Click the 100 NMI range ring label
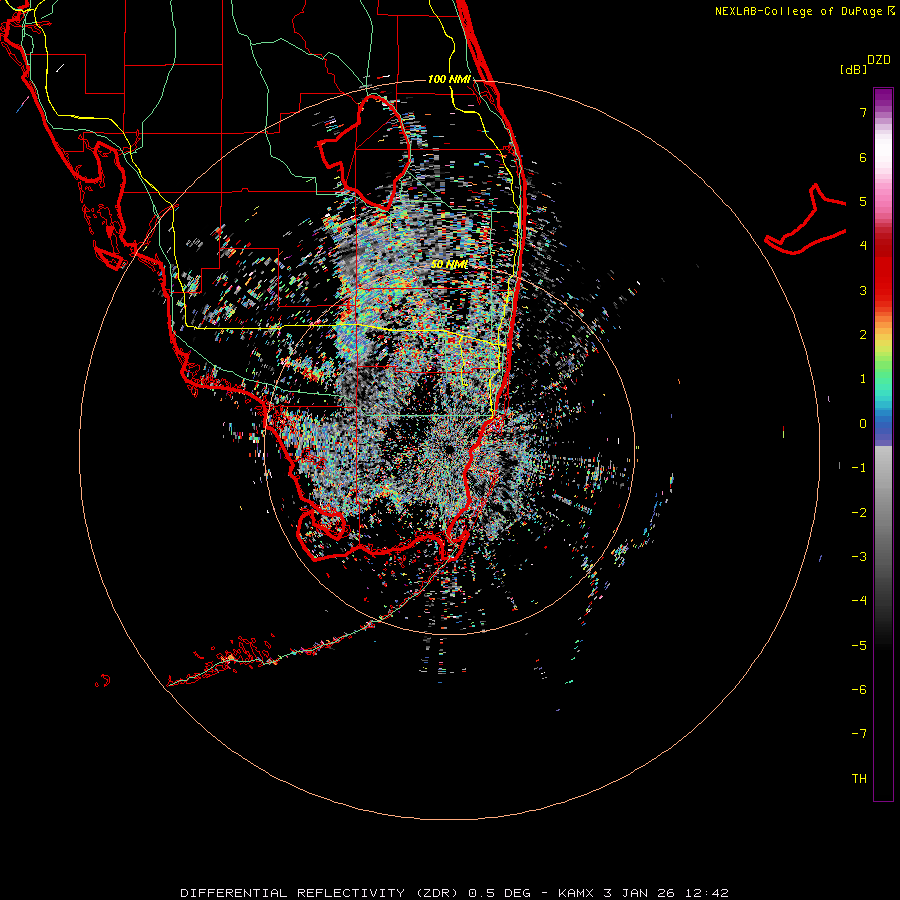The width and height of the screenshot is (900, 900). coord(449,79)
